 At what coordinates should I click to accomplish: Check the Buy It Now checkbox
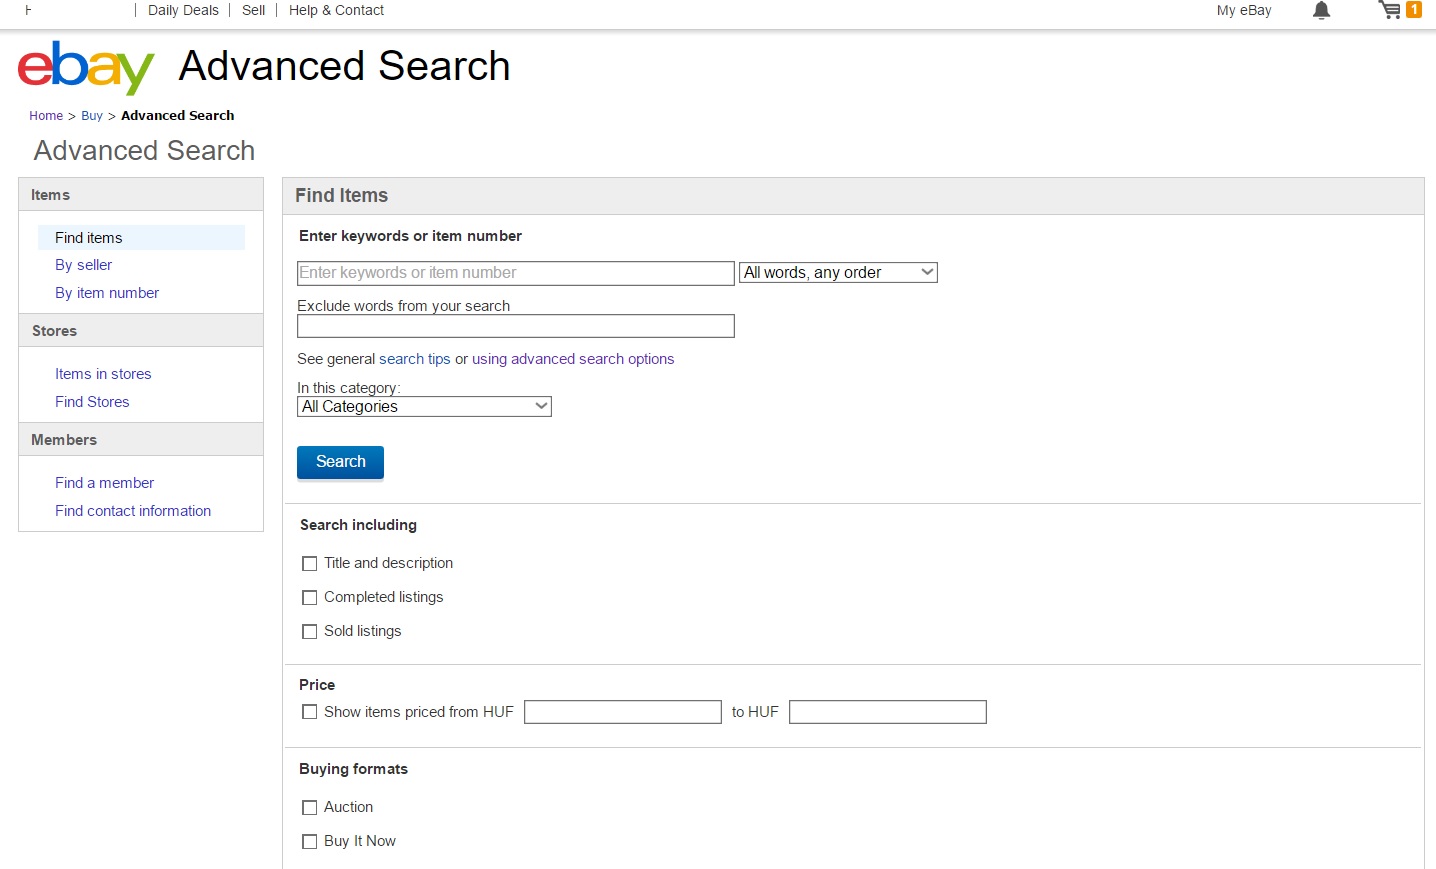pyautogui.click(x=310, y=842)
